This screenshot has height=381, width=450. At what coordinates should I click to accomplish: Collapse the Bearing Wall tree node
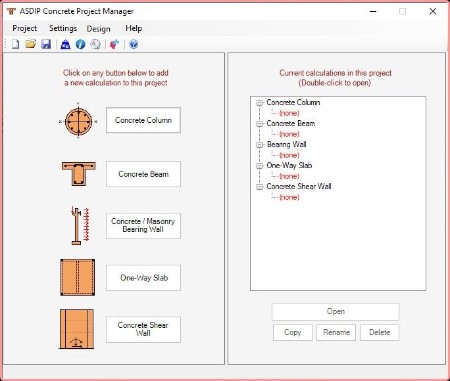click(259, 145)
